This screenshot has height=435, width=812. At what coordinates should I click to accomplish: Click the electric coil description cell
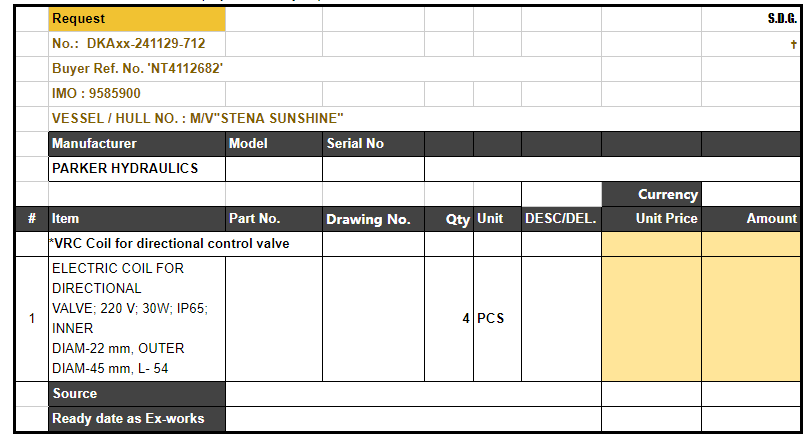(x=137, y=318)
